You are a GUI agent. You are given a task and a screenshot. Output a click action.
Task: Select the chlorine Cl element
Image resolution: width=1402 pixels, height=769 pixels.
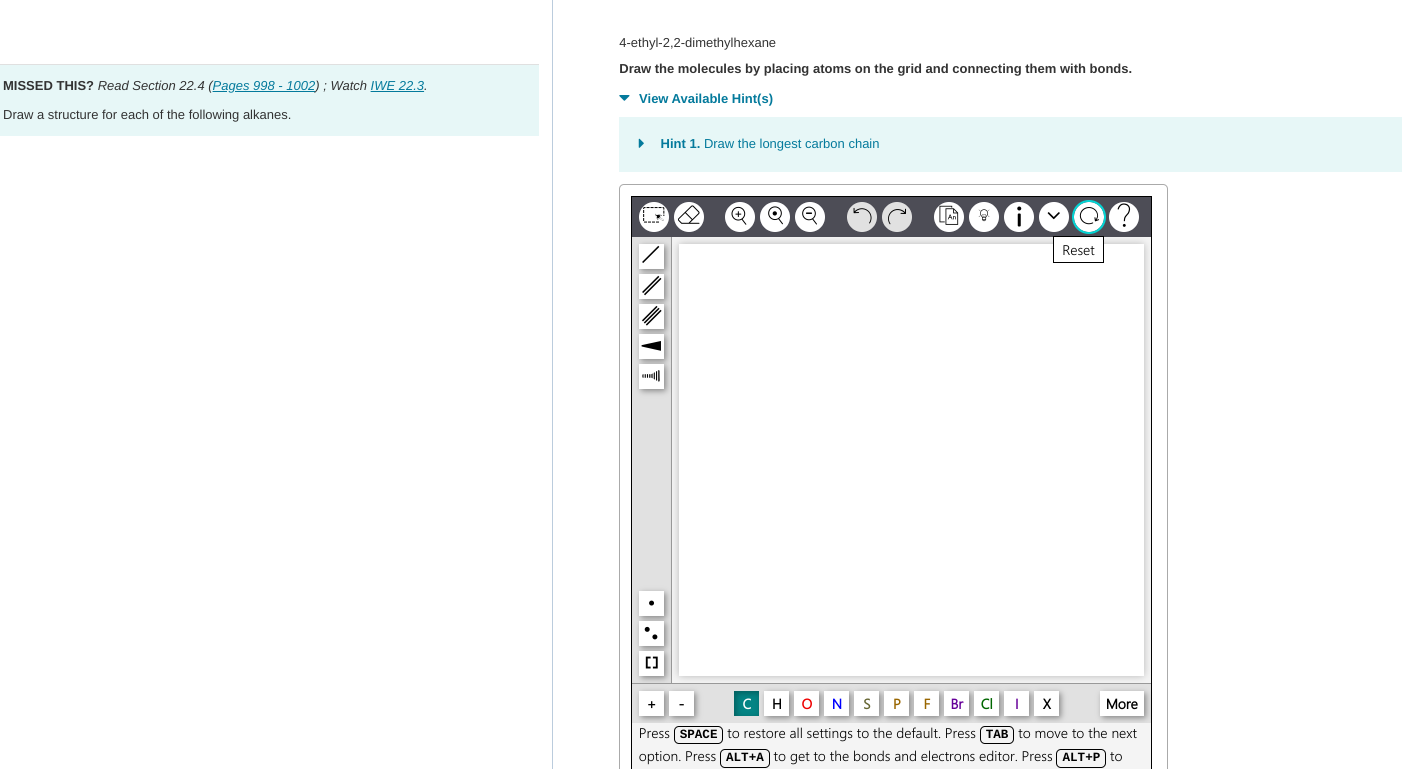click(986, 704)
